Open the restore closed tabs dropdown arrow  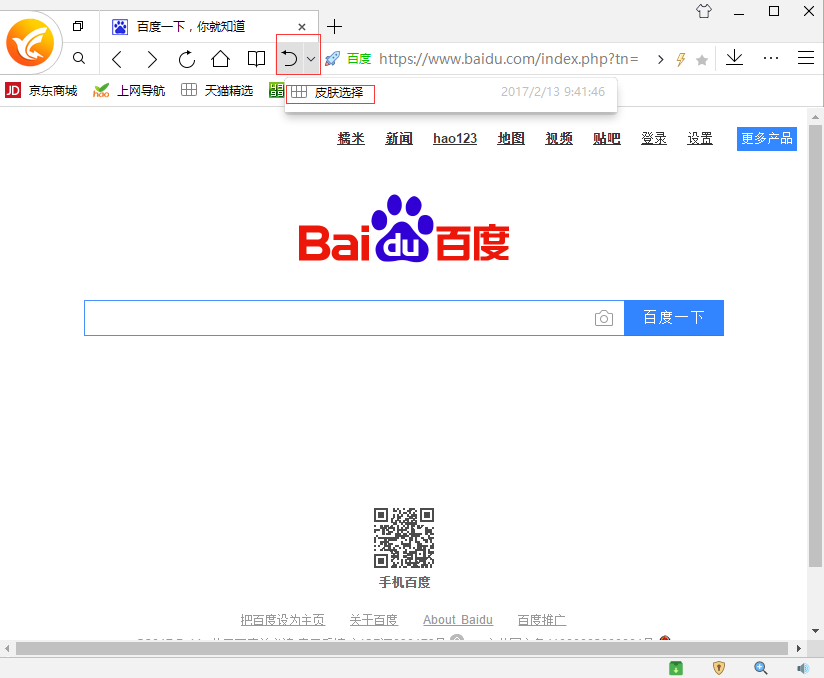[x=309, y=58]
